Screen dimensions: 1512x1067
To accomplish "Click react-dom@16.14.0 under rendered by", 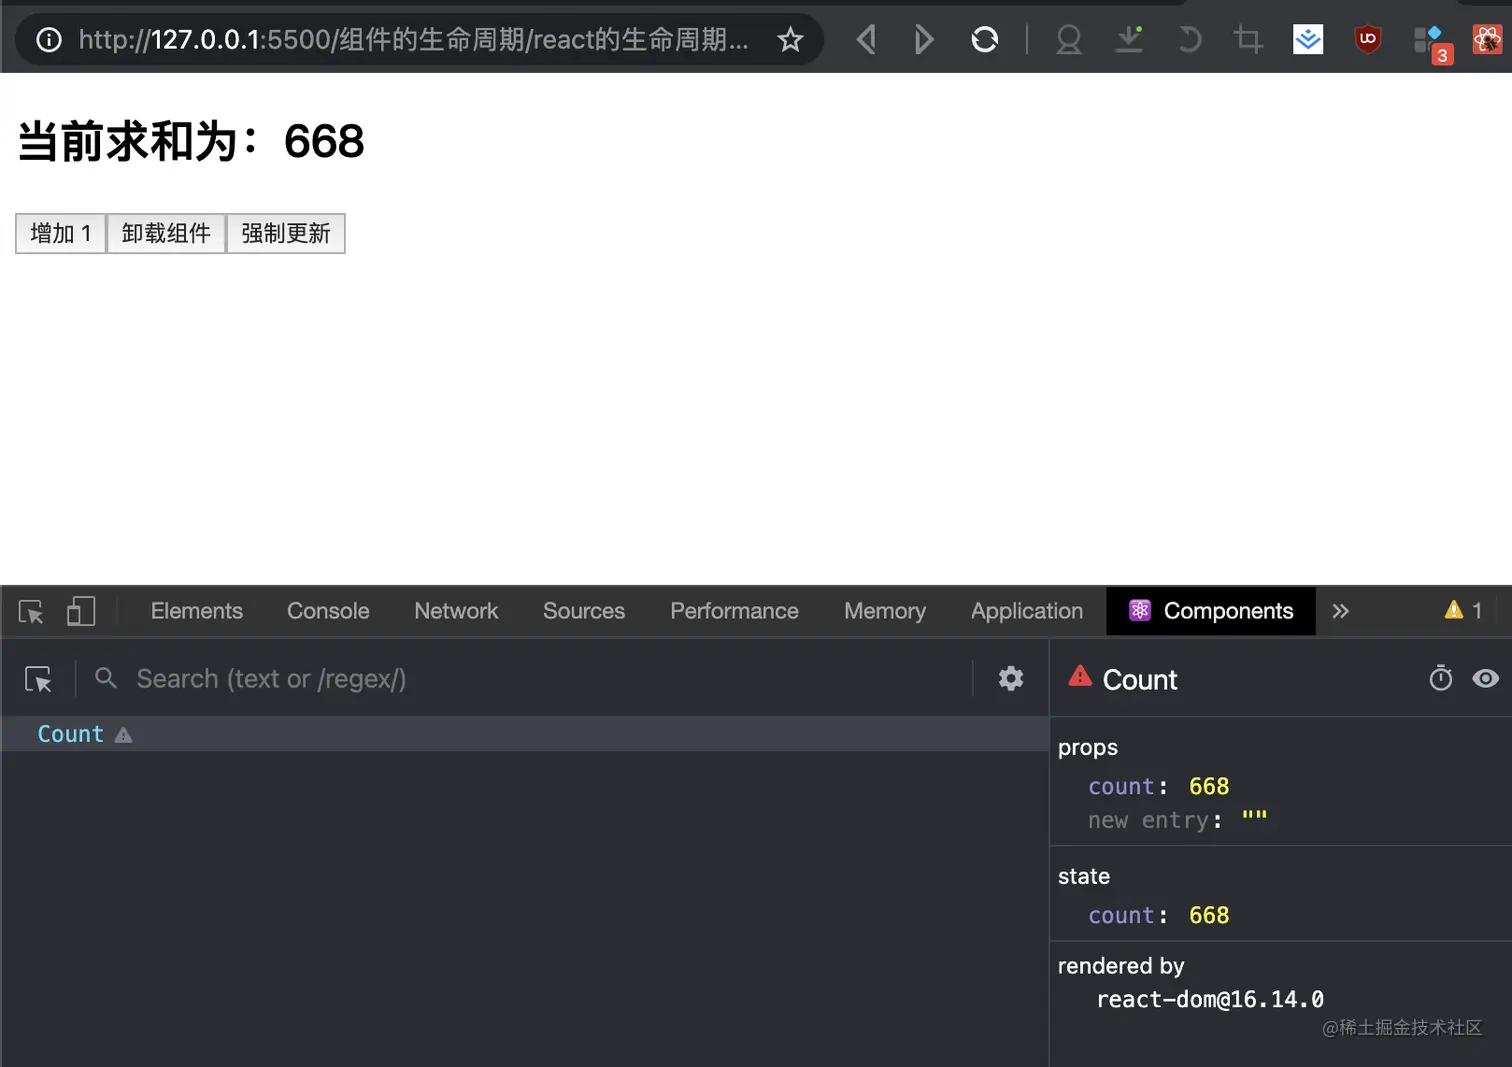I will 1210,1000.
